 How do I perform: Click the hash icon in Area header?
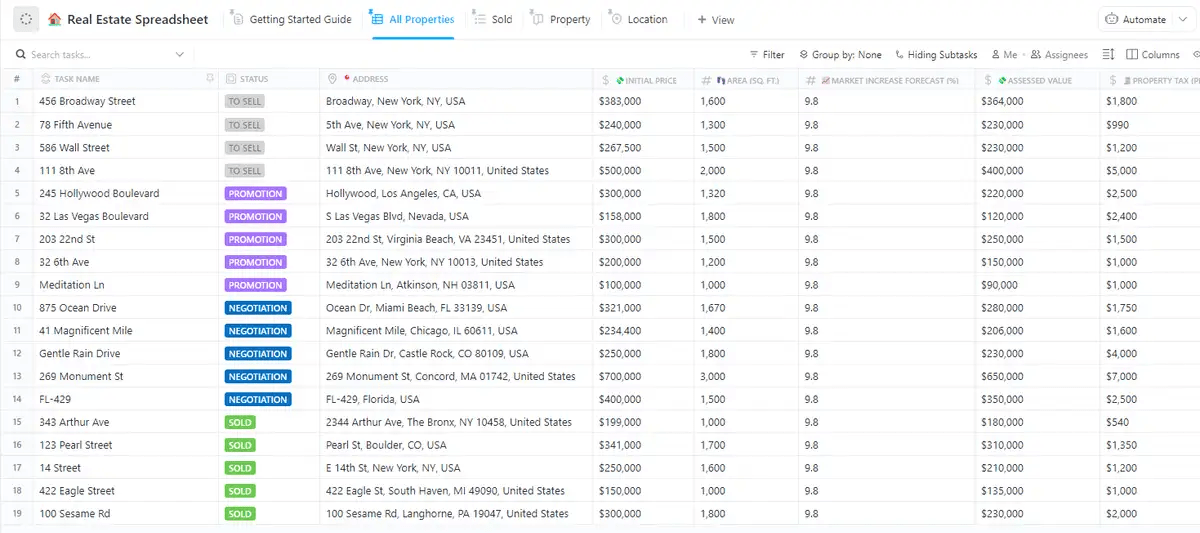click(x=706, y=80)
